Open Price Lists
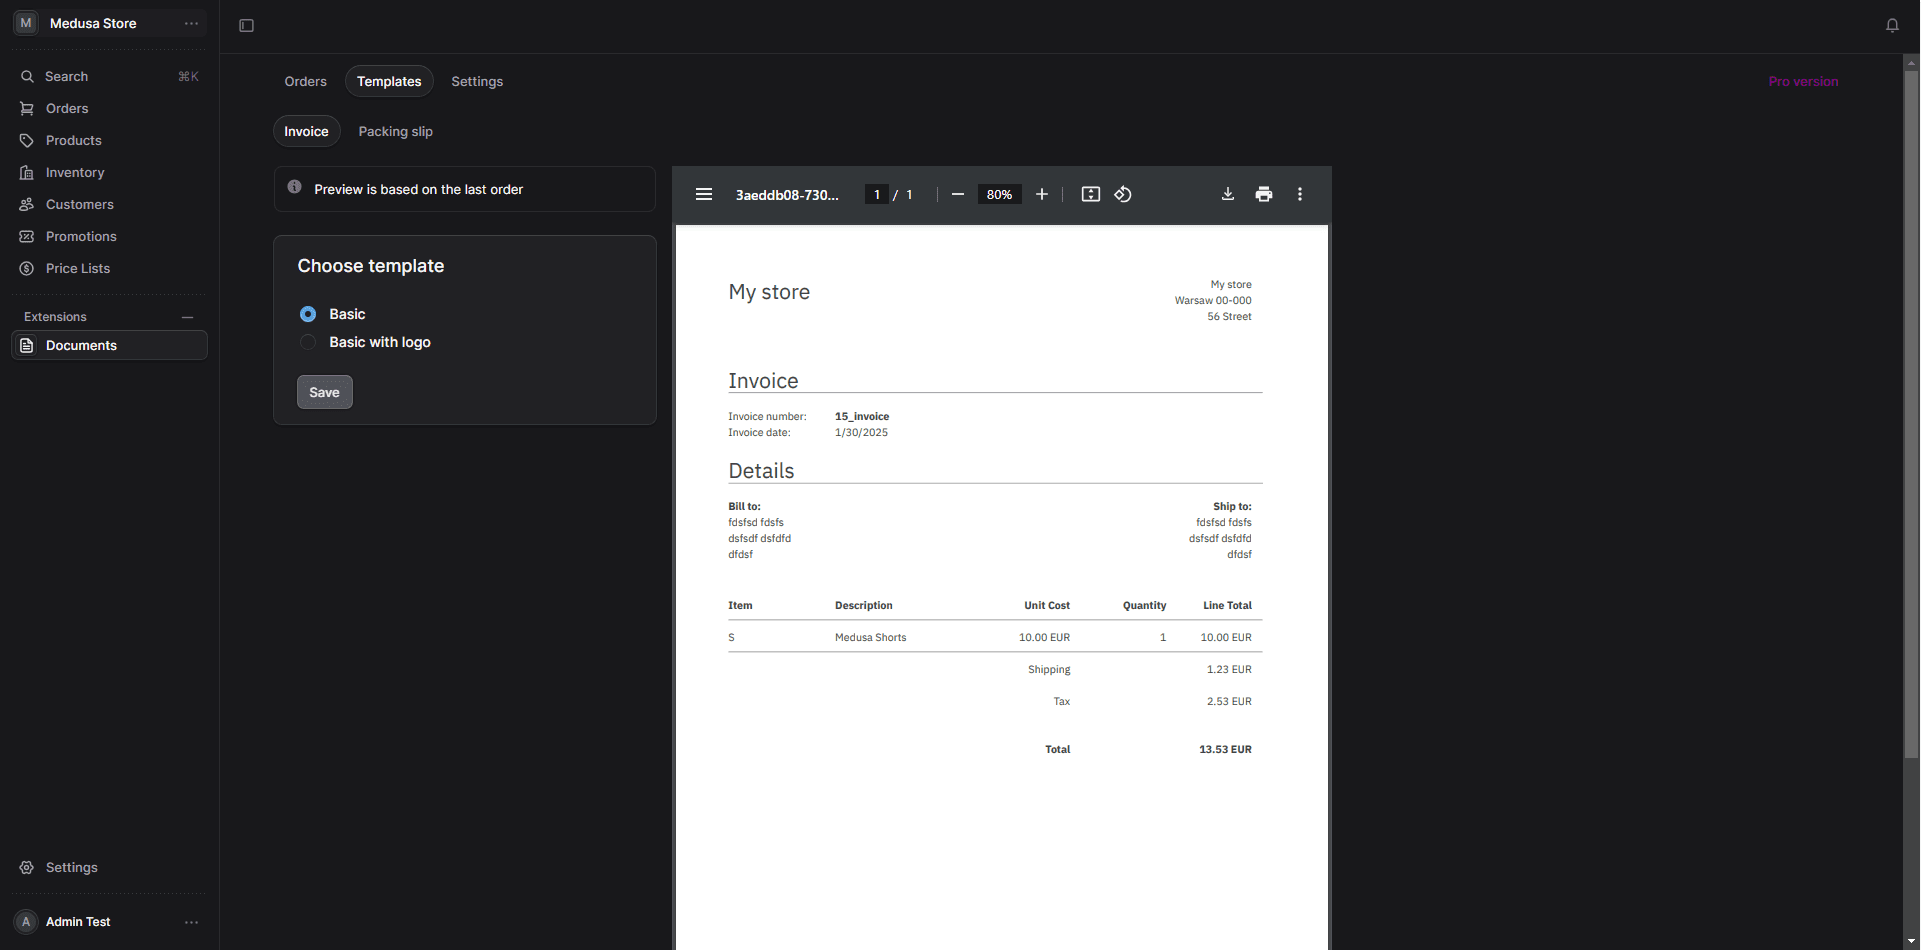 tap(77, 268)
